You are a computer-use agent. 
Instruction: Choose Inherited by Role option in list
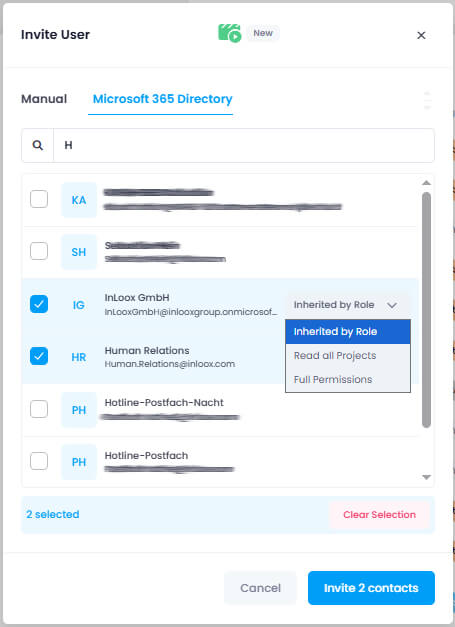click(348, 331)
